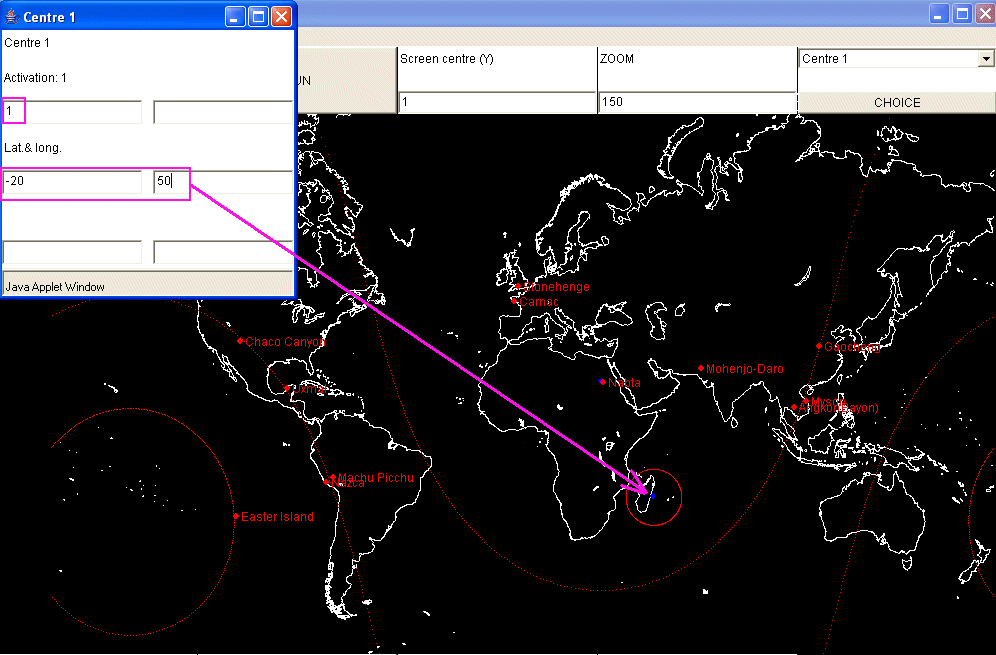Click the Screen centre (Y) label
Image resolution: width=996 pixels, height=655 pixels.
click(x=447, y=59)
